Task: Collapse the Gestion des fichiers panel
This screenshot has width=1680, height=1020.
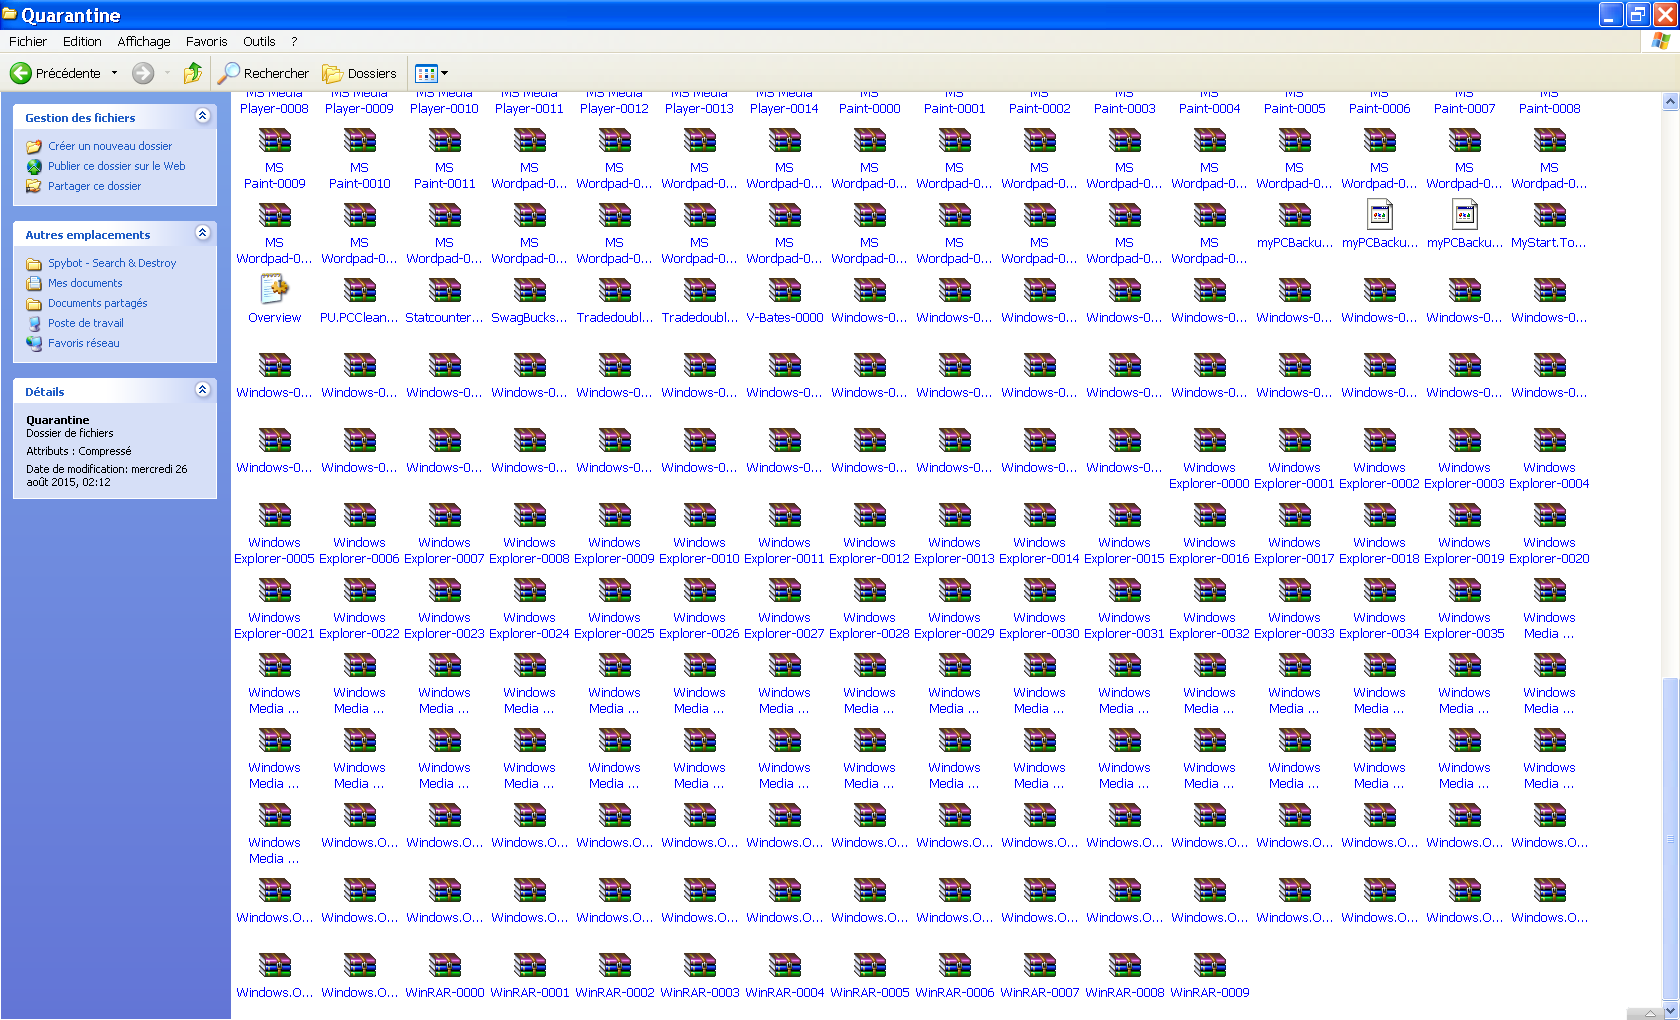Action: tap(203, 116)
